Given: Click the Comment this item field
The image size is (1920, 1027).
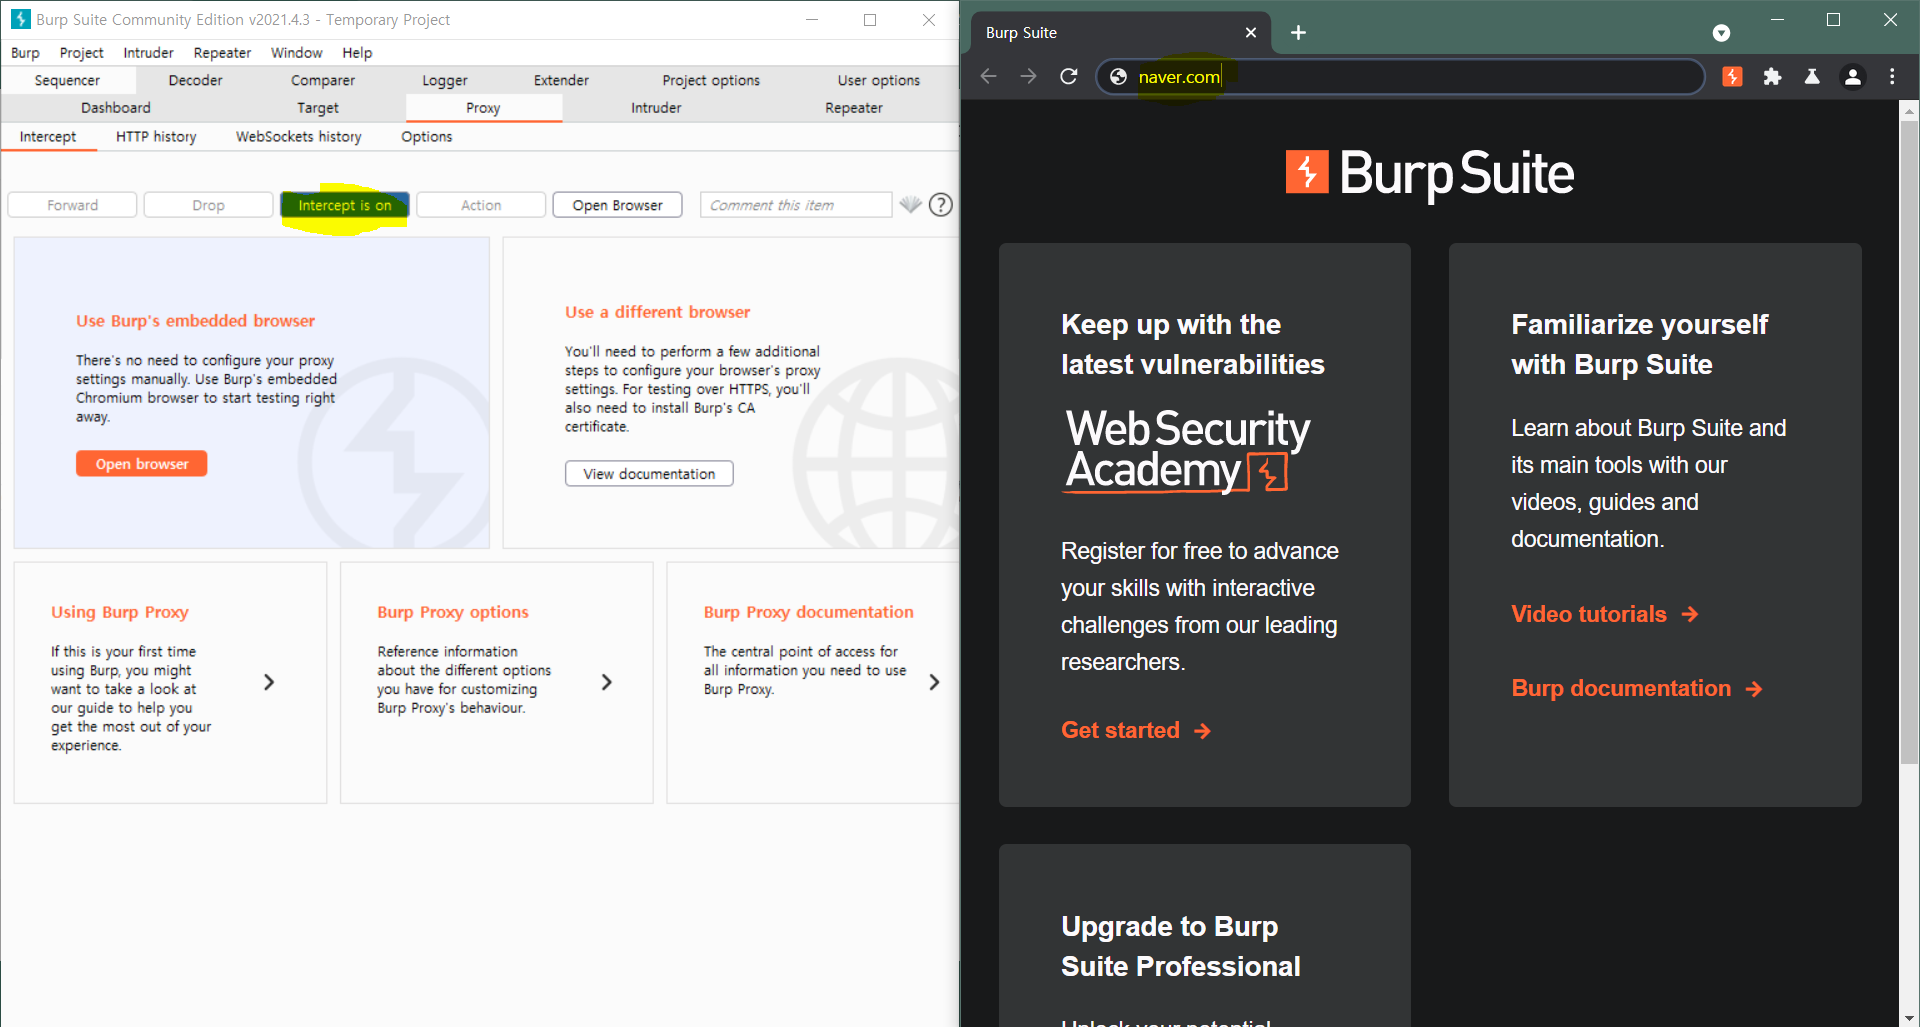Looking at the screenshot, I should click(x=796, y=205).
